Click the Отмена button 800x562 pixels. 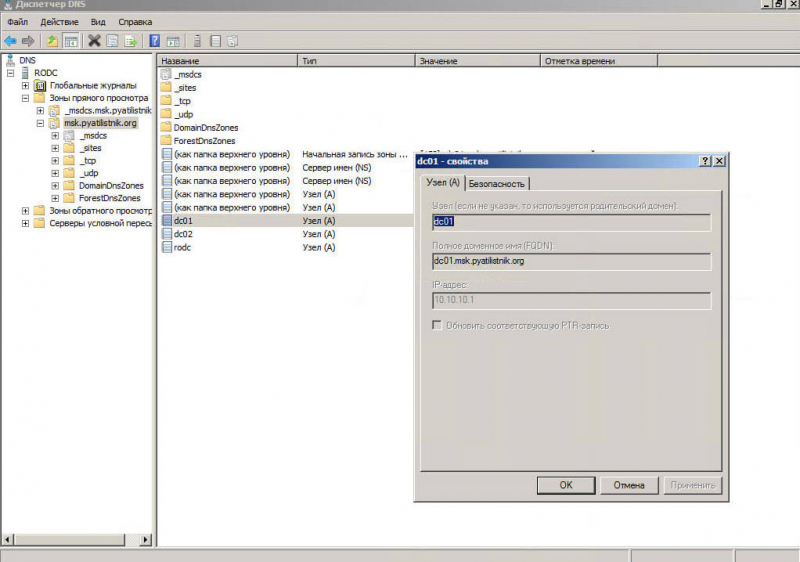click(x=629, y=485)
